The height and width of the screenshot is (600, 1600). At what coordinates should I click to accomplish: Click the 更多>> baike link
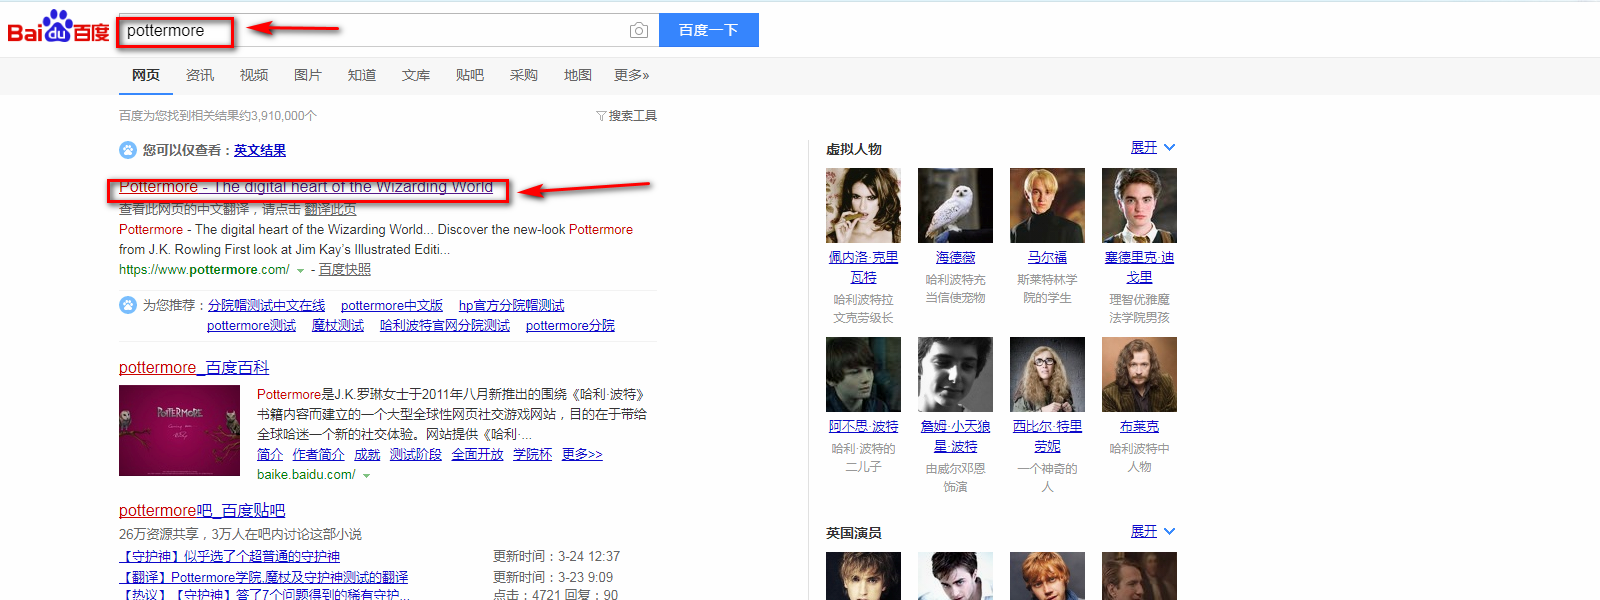pyautogui.click(x=582, y=454)
